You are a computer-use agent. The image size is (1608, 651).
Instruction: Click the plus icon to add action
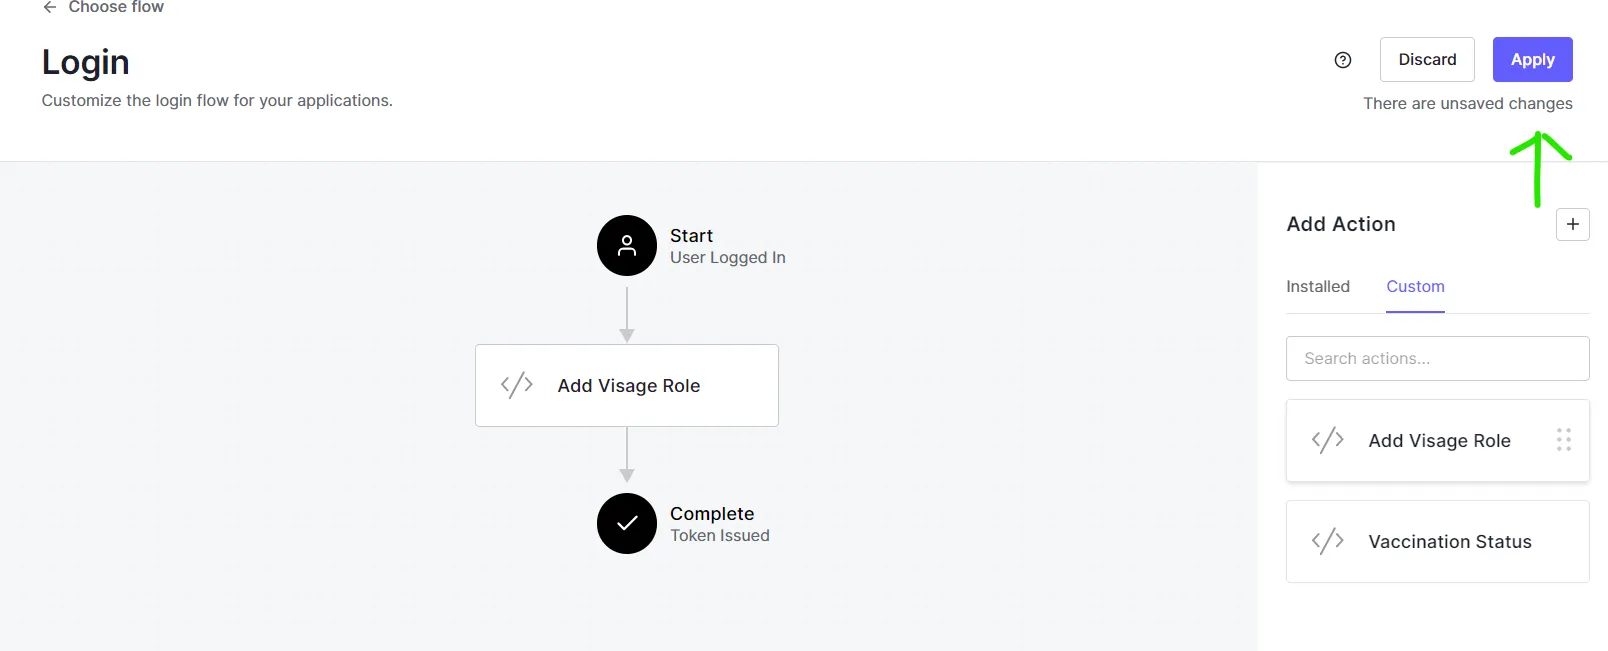1572,224
